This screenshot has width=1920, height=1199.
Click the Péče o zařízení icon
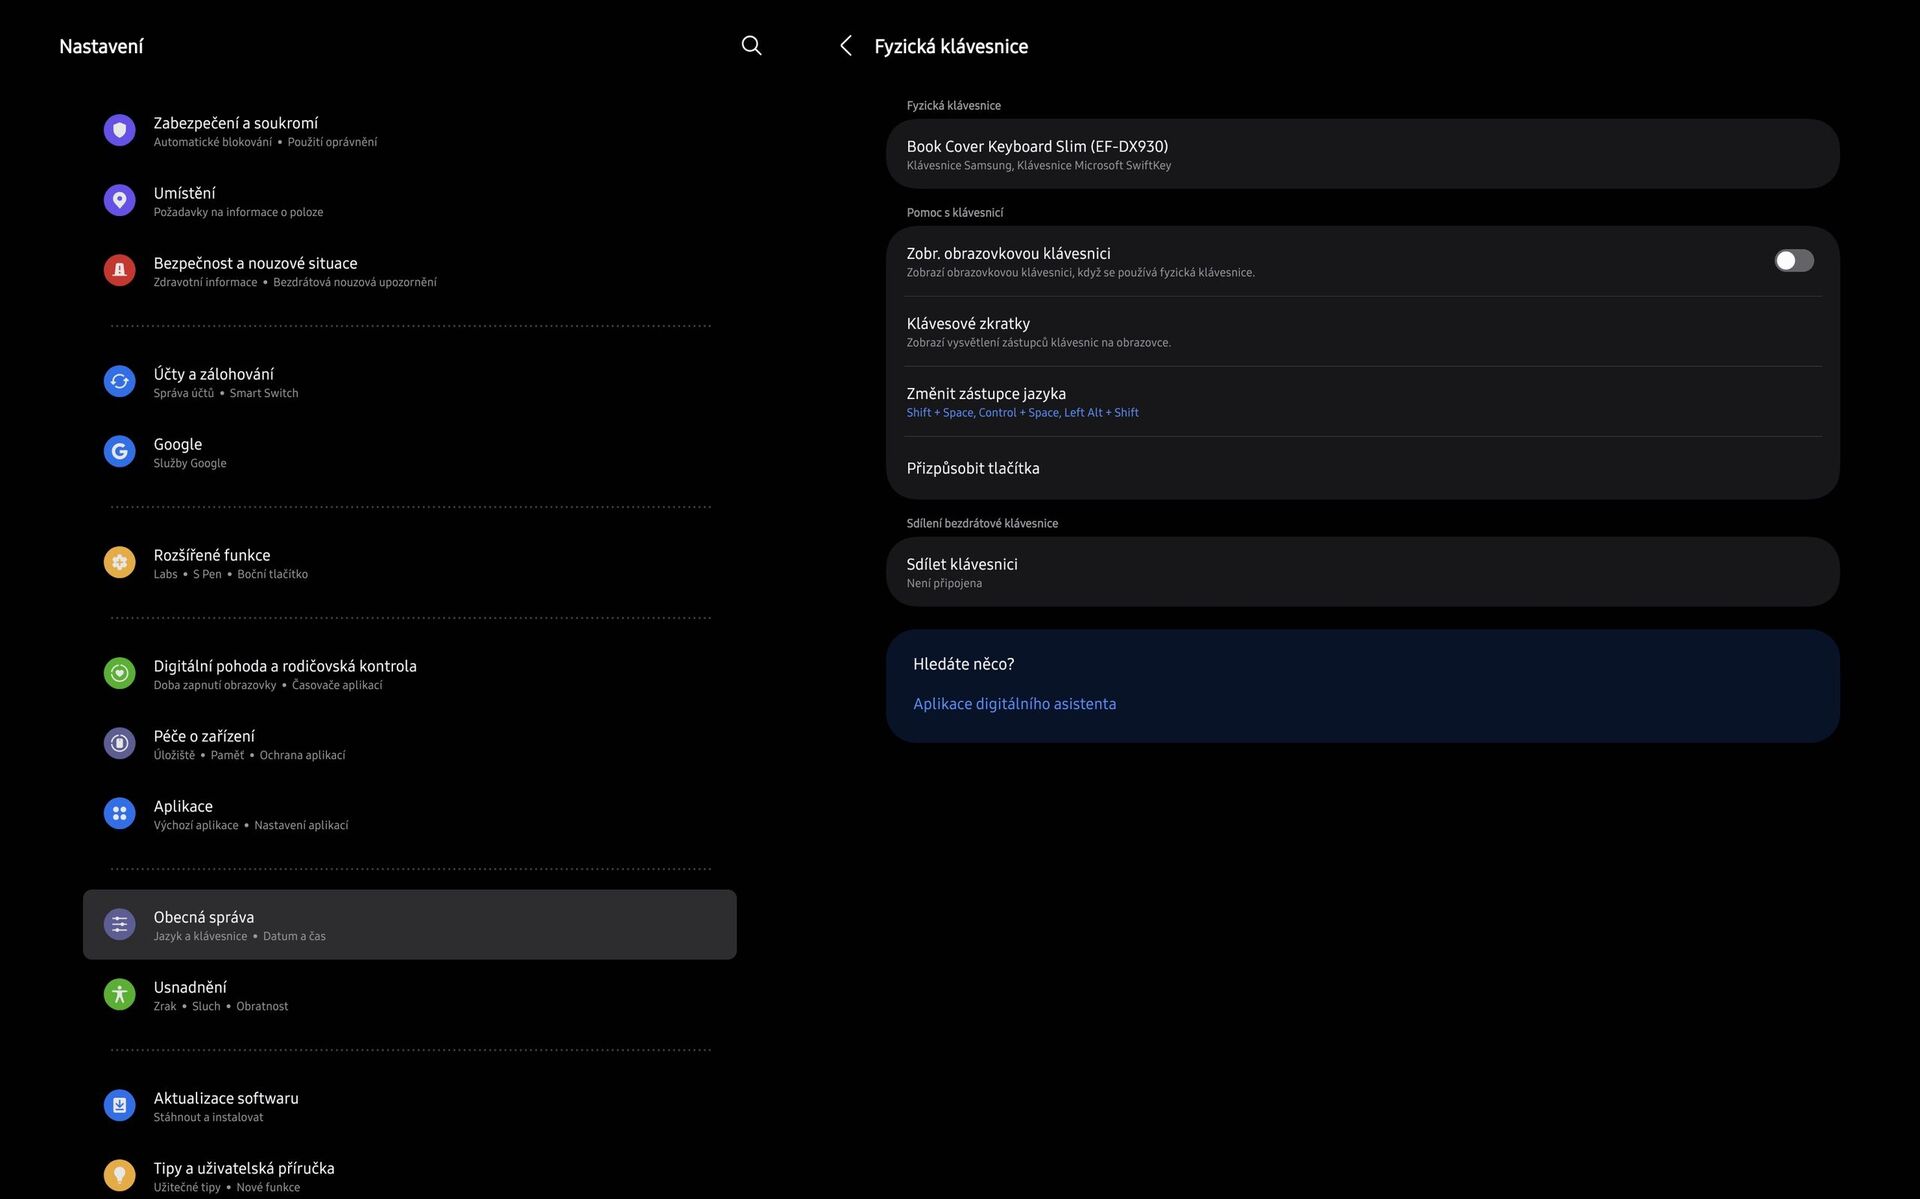(119, 744)
